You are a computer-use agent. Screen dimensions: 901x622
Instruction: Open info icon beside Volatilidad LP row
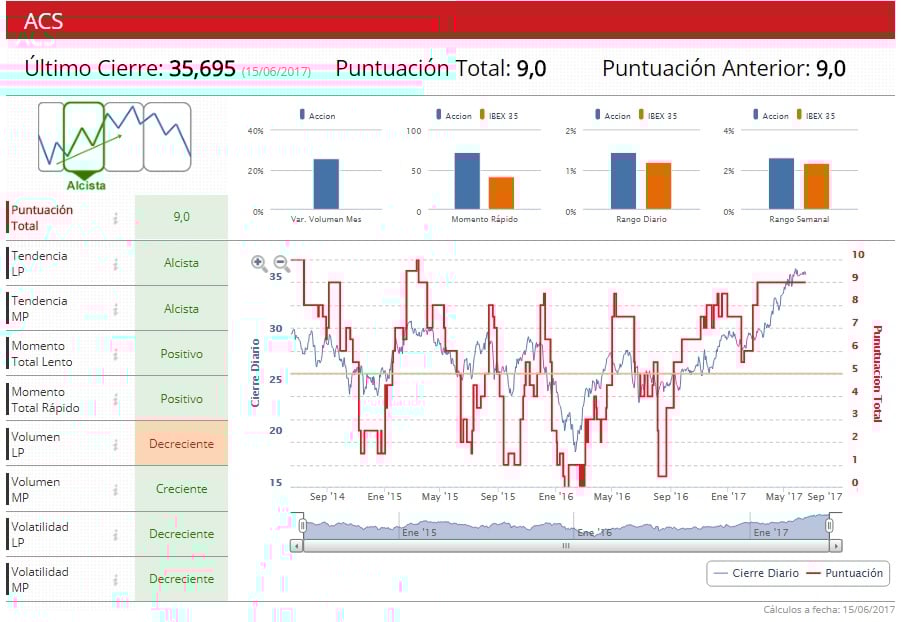[115, 535]
